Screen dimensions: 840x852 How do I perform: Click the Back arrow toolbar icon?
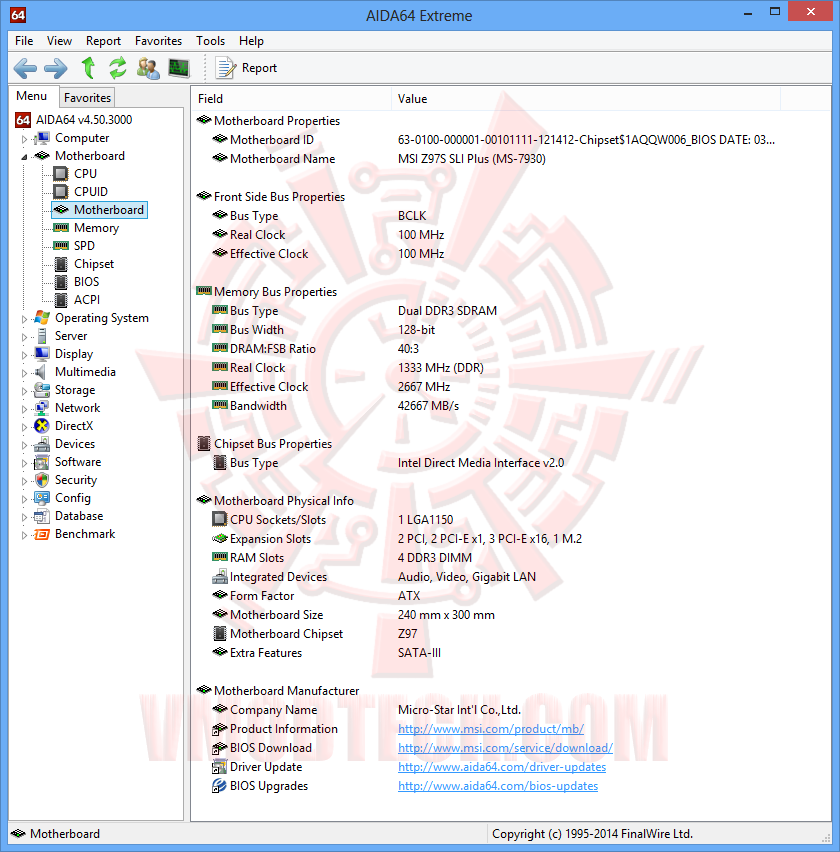[x=25, y=68]
